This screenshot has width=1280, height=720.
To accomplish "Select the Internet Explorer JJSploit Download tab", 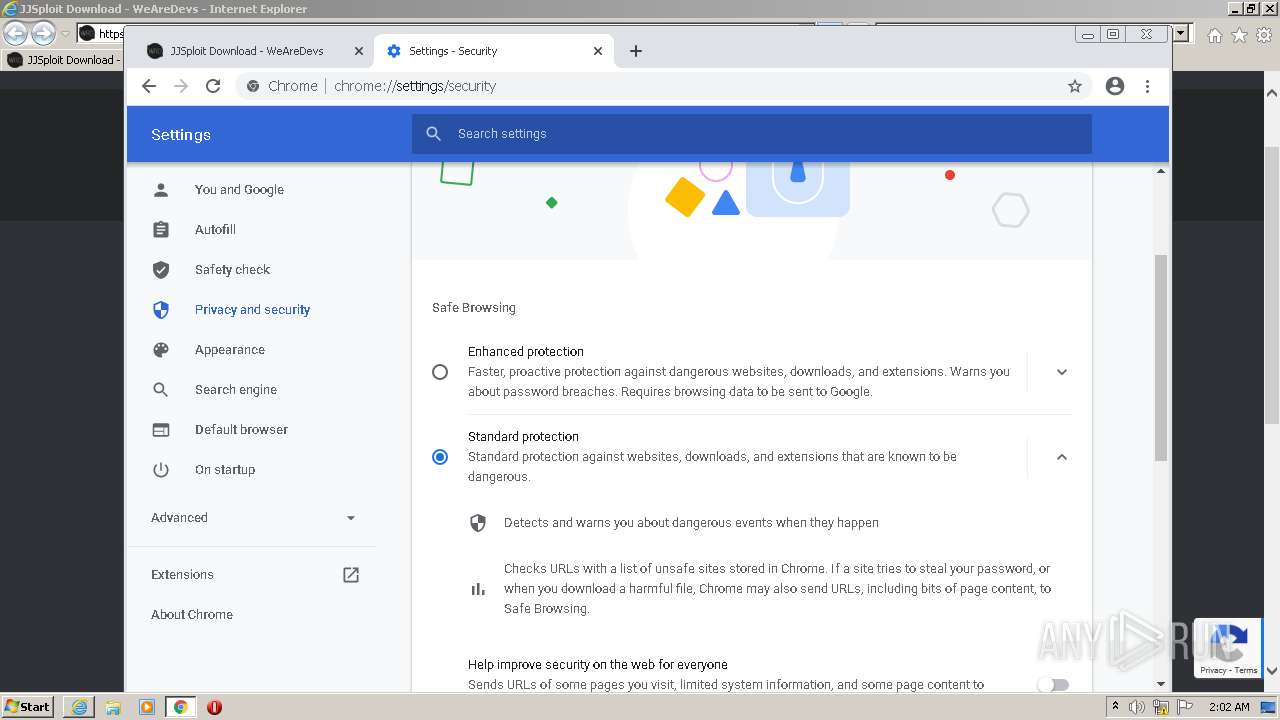I will click(62, 60).
